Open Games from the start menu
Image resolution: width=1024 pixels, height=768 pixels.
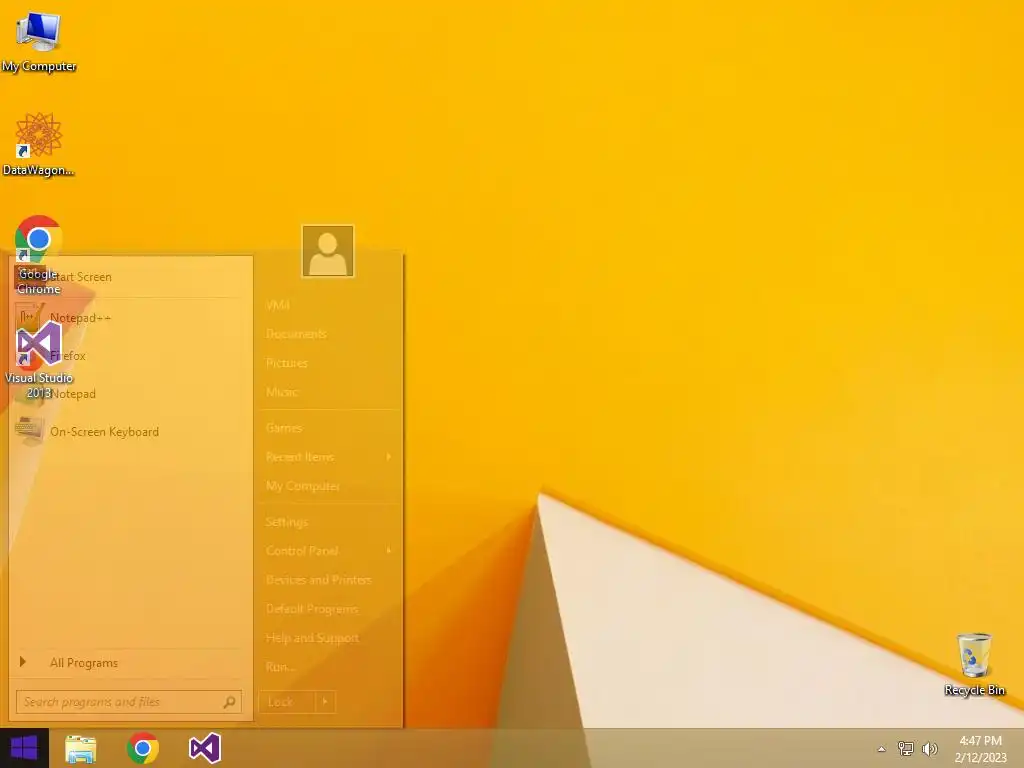(329, 428)
